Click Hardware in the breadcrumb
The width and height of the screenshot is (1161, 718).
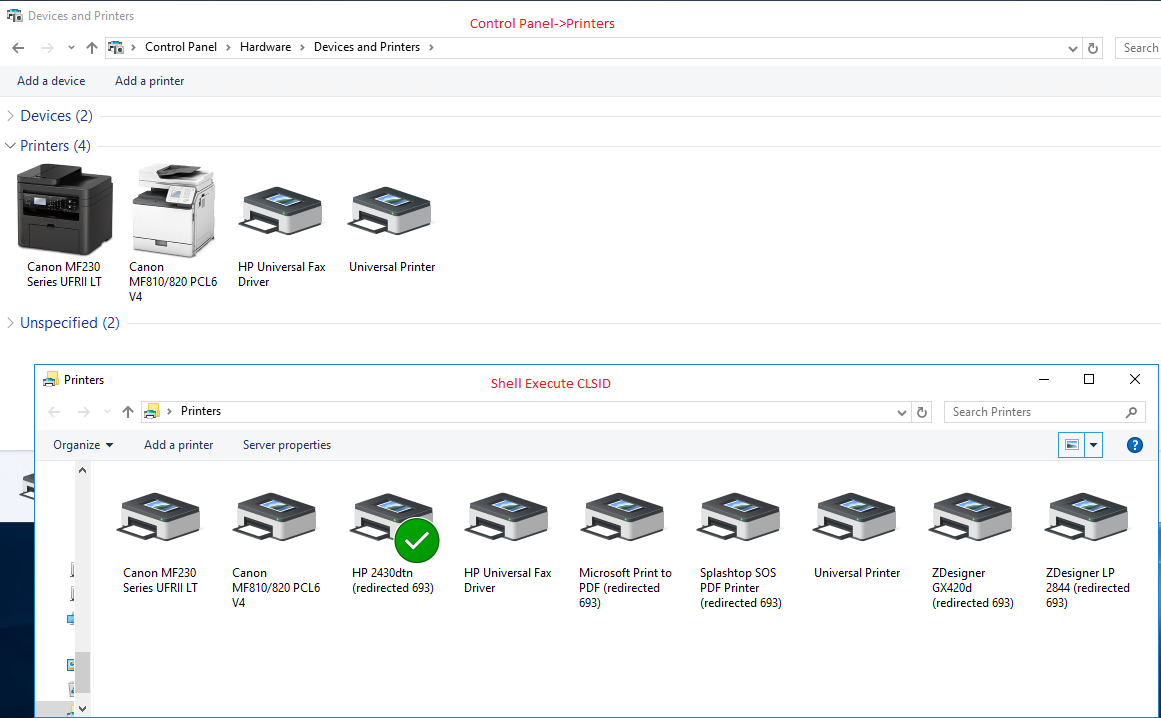click(x=265, y=47)
